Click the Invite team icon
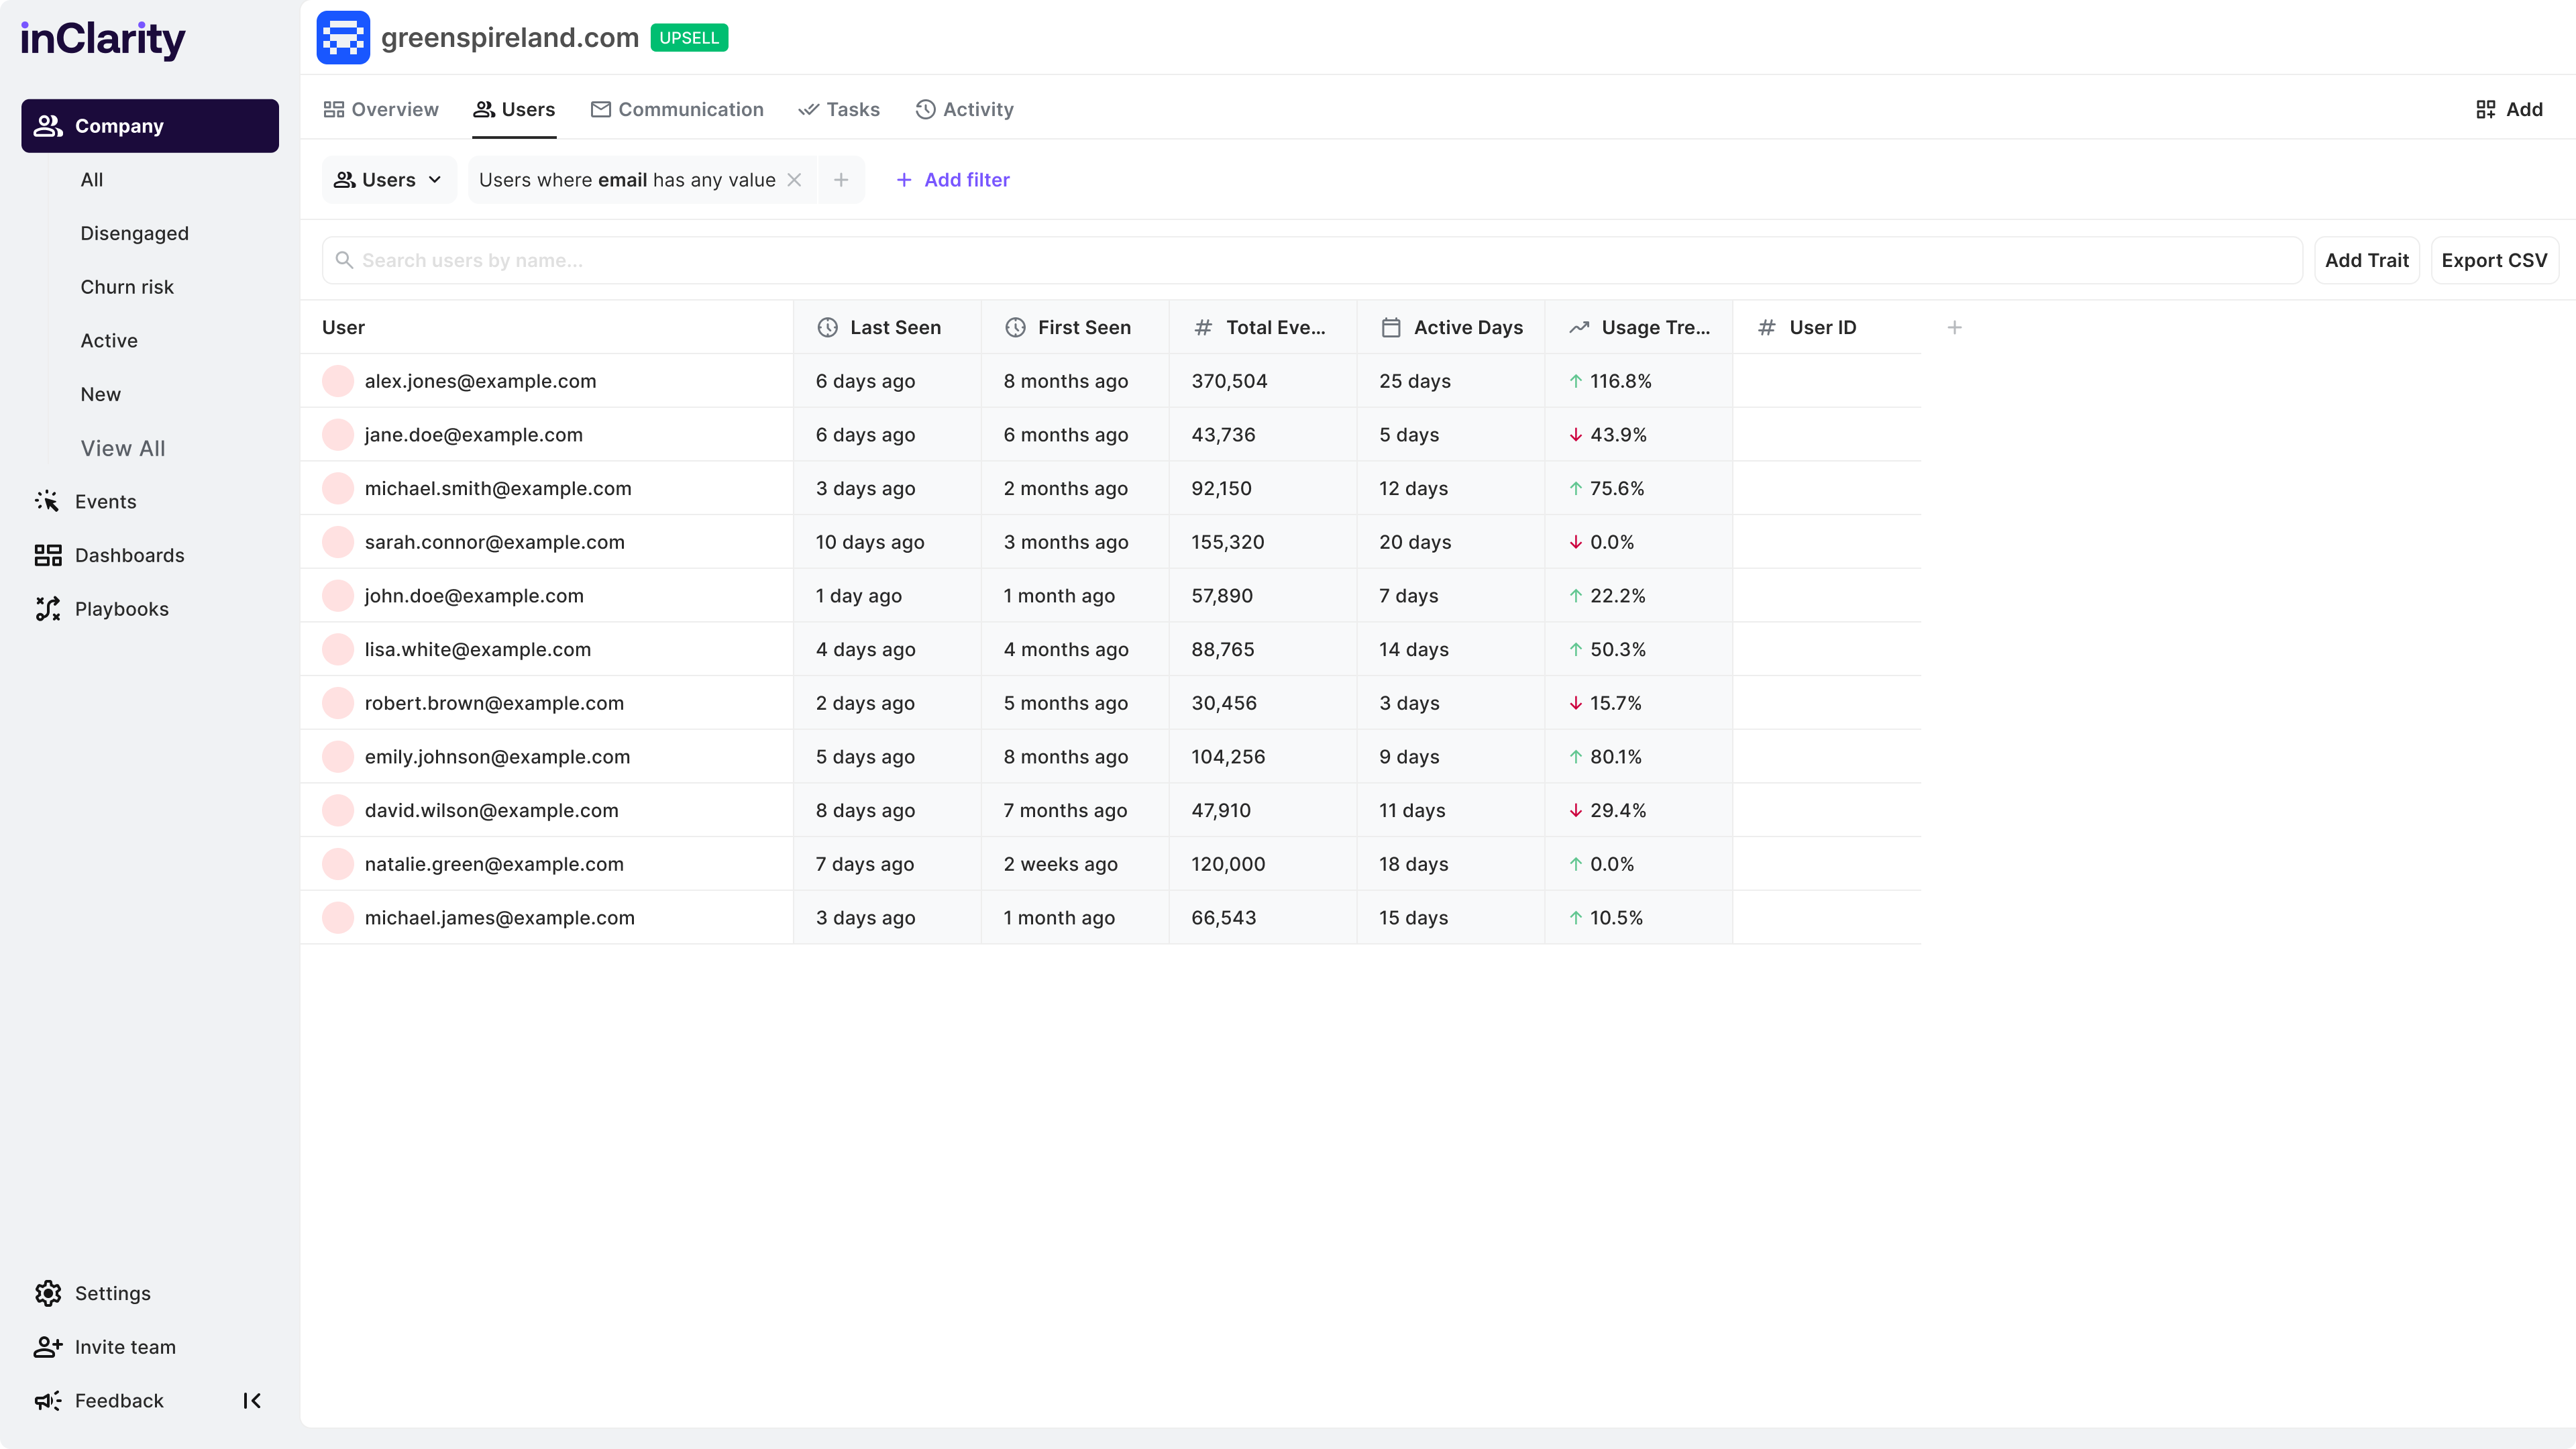Viewport: 2576px width, 1449px height. pyautogui.click(x=47, y=1347)
